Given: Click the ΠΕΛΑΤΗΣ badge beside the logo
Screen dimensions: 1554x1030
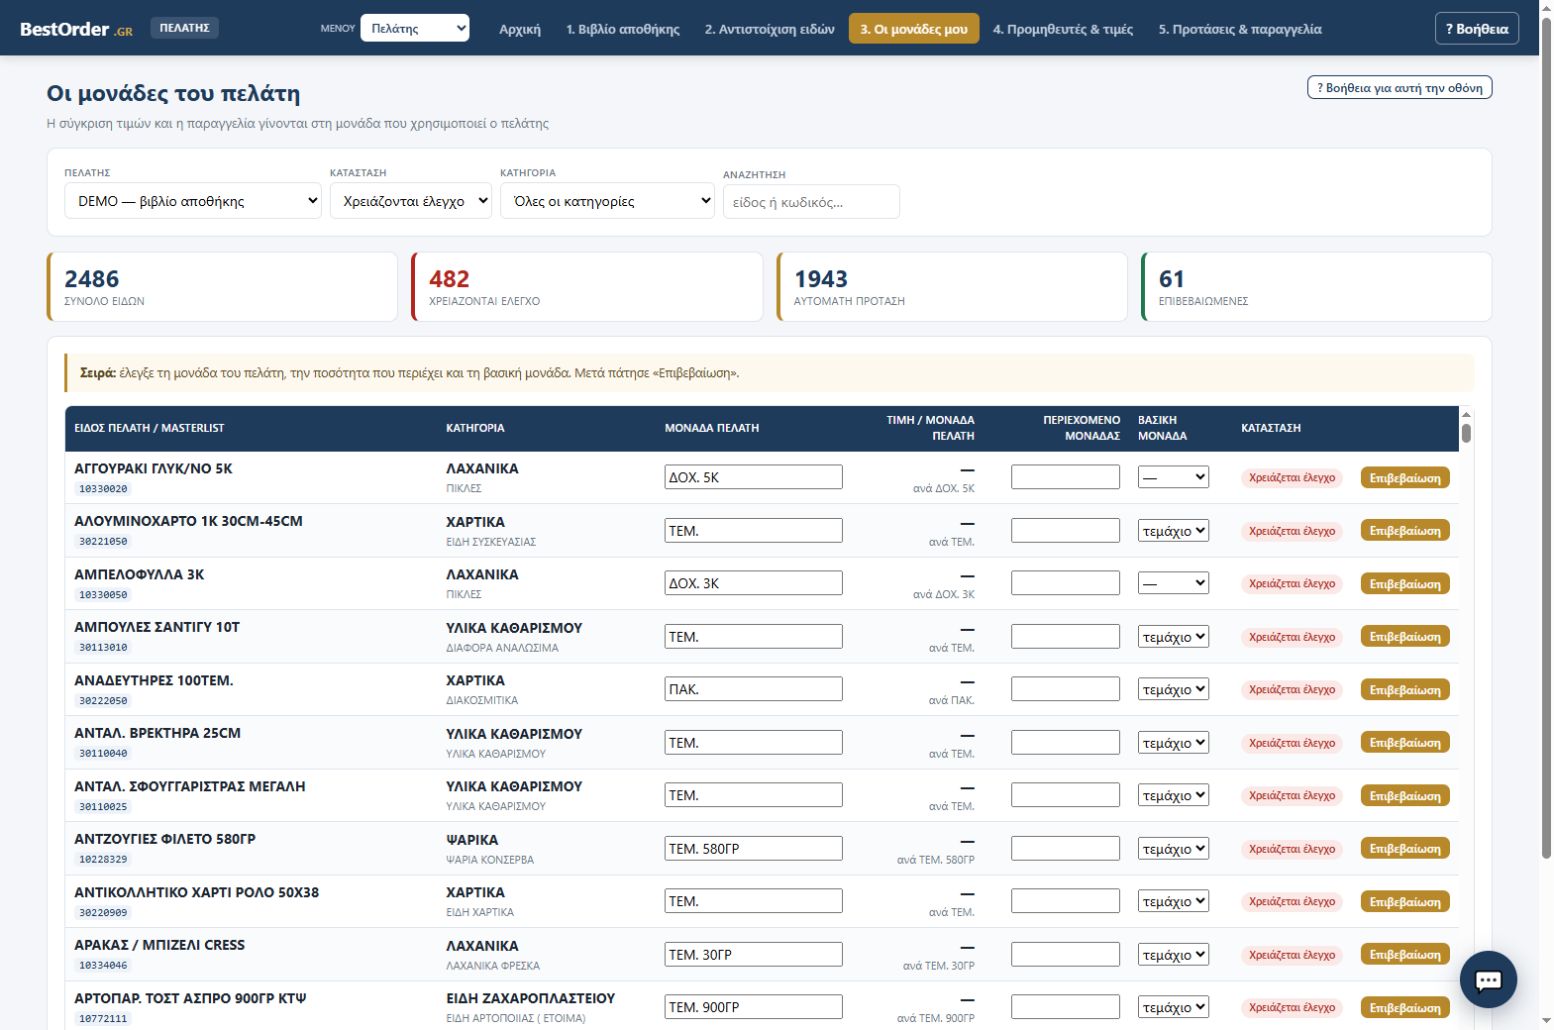Looking at the screenshot, I should tap(185, 28).
